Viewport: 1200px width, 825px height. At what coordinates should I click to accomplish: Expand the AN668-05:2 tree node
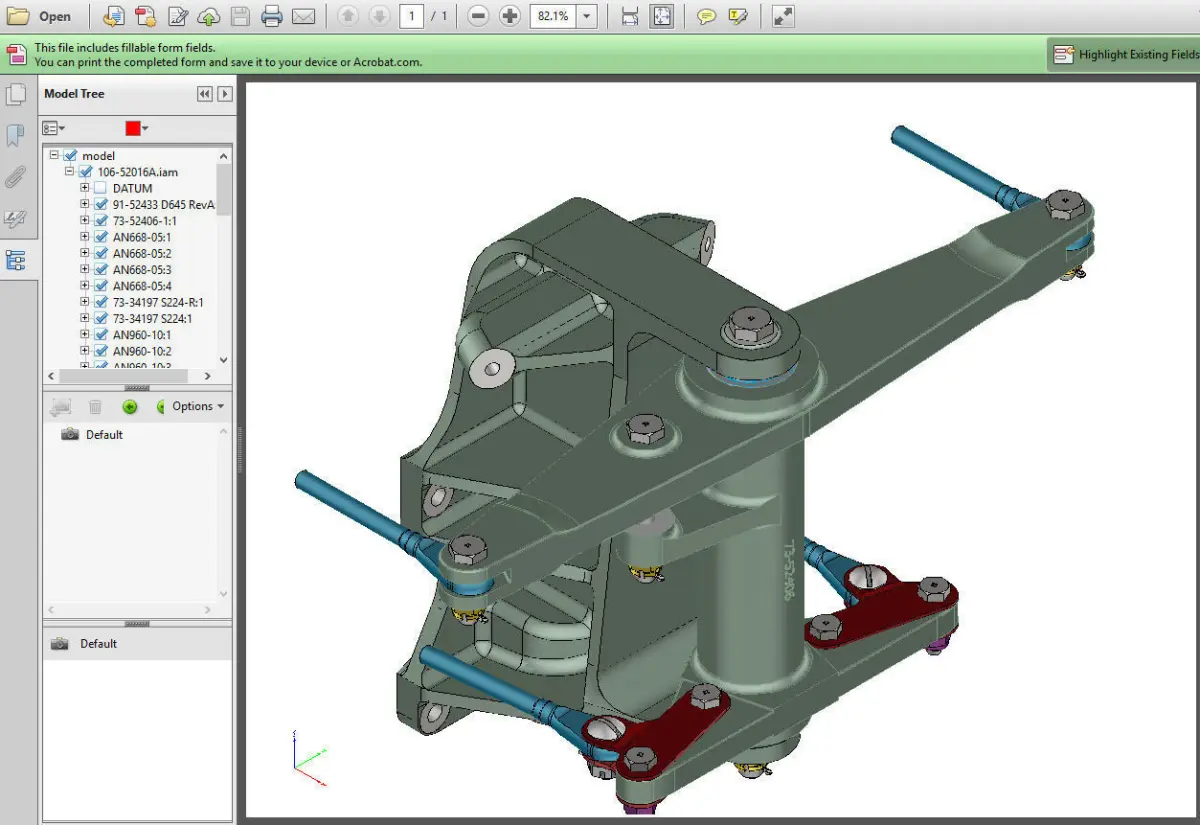[85, 253]
